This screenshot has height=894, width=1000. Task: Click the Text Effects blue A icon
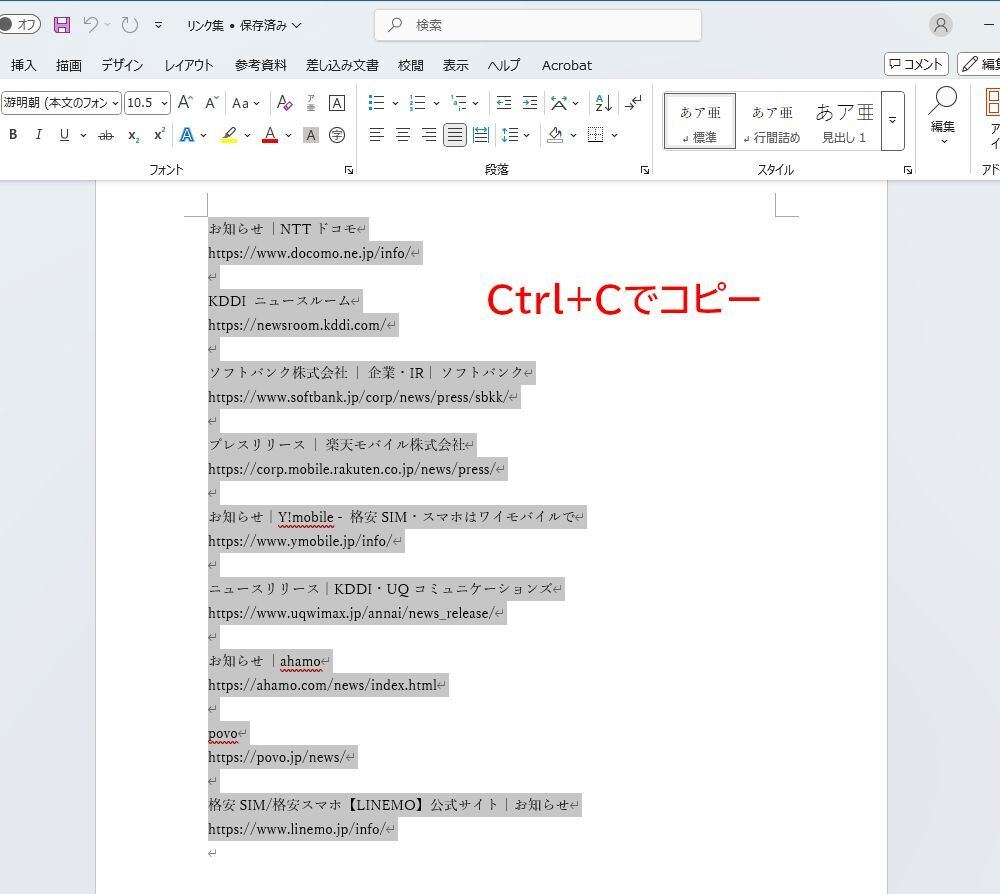pyautogui.click(x=187, y=135)
